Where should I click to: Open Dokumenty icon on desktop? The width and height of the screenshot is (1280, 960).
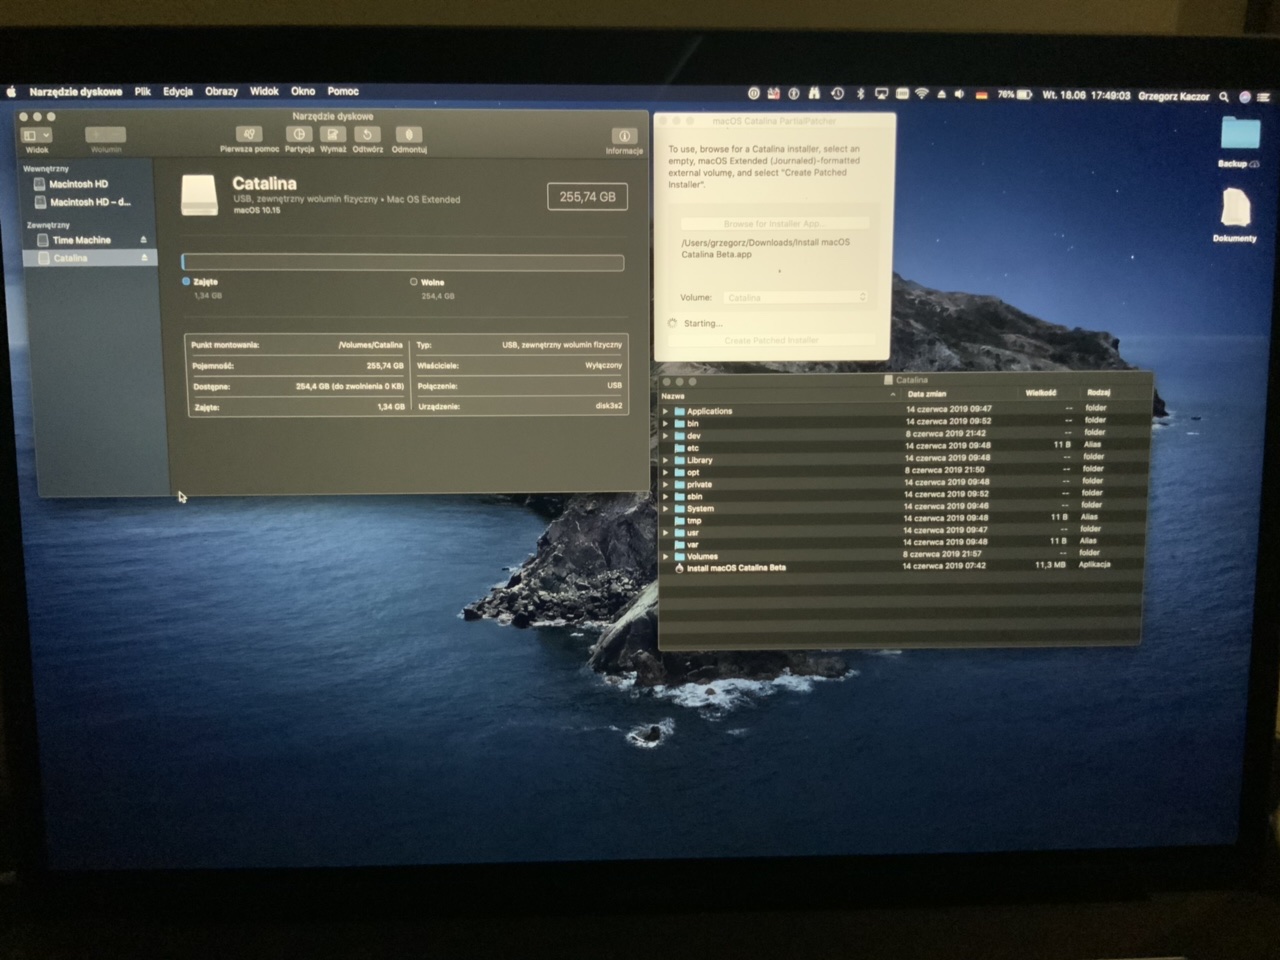coord(1236,208)
